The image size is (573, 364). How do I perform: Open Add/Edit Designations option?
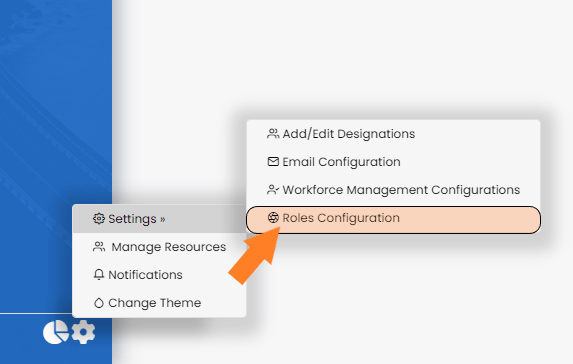(x=393, y=134)
